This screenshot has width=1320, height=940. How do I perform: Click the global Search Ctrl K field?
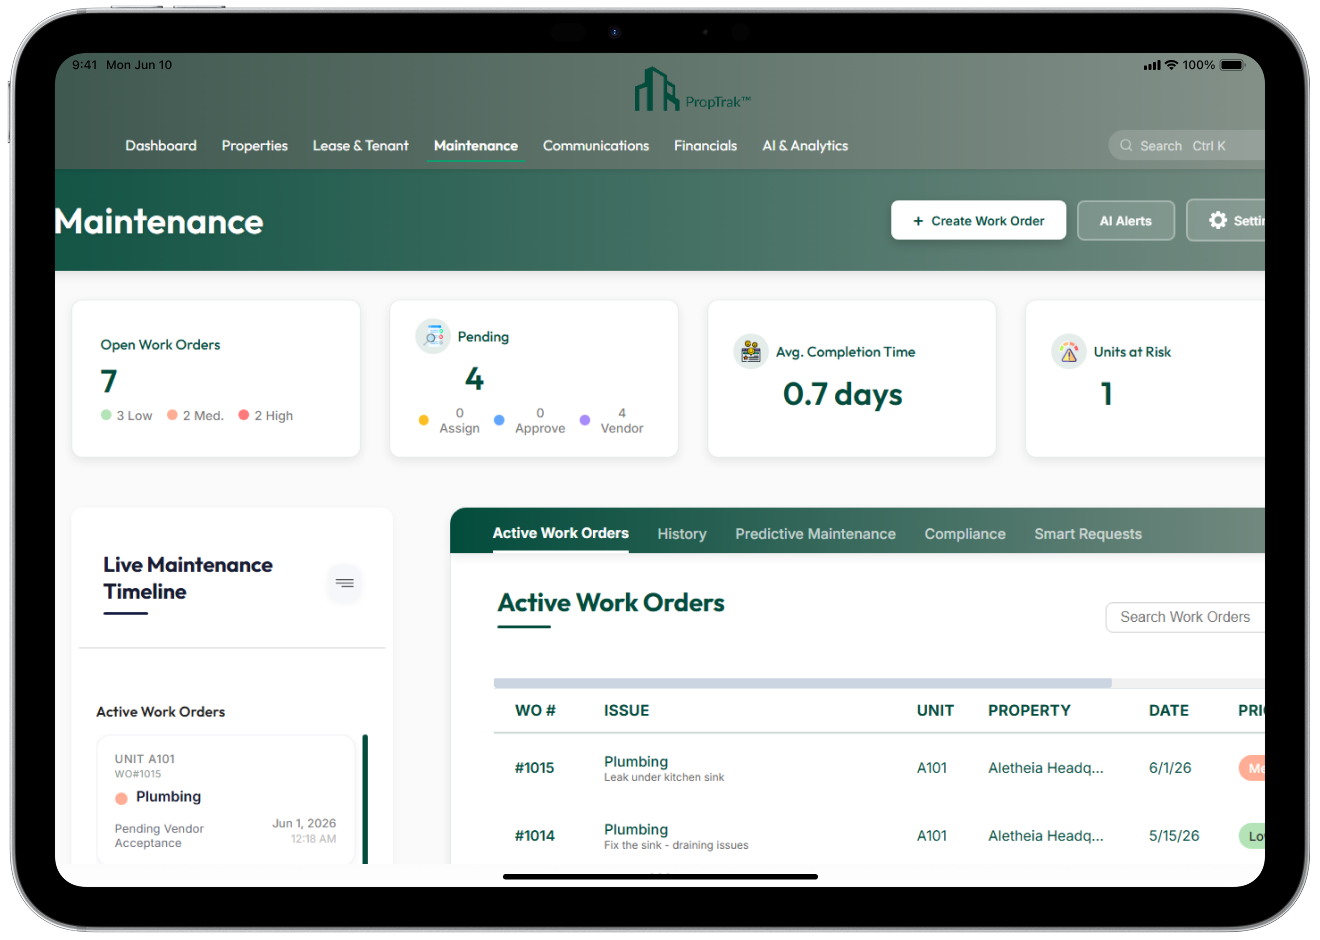tap(1186, 146)
